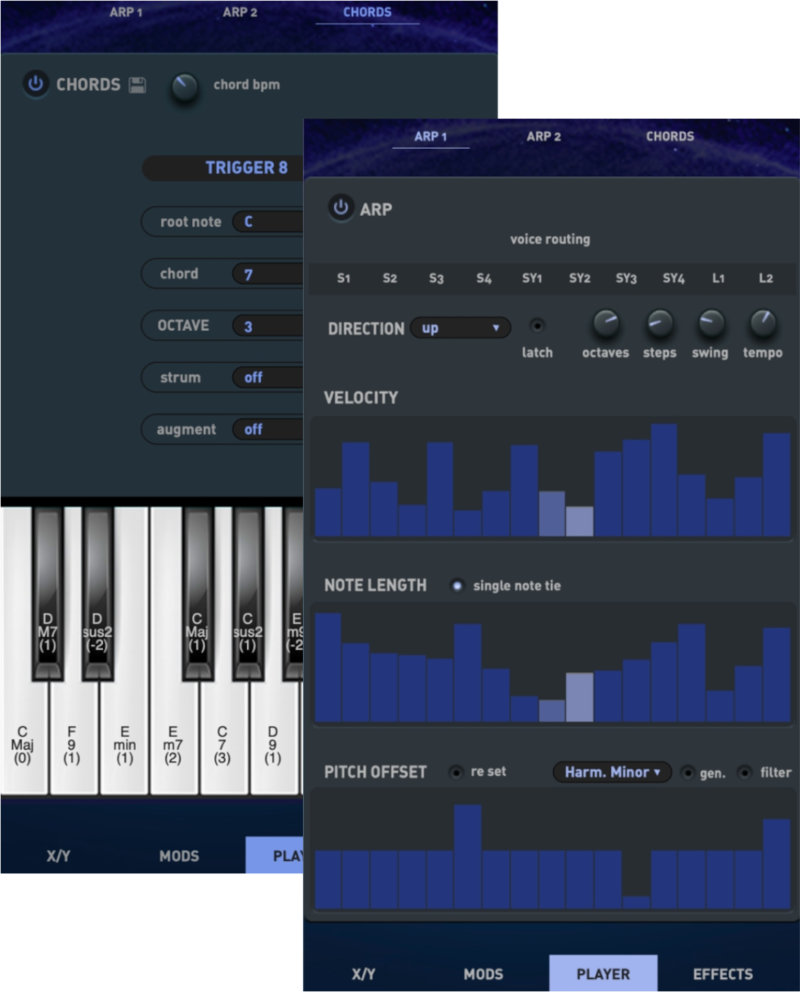This screenshot has height=992, width=800.
Task: Click the C sus2 (1) black key
Action: (x=247, y=593)
